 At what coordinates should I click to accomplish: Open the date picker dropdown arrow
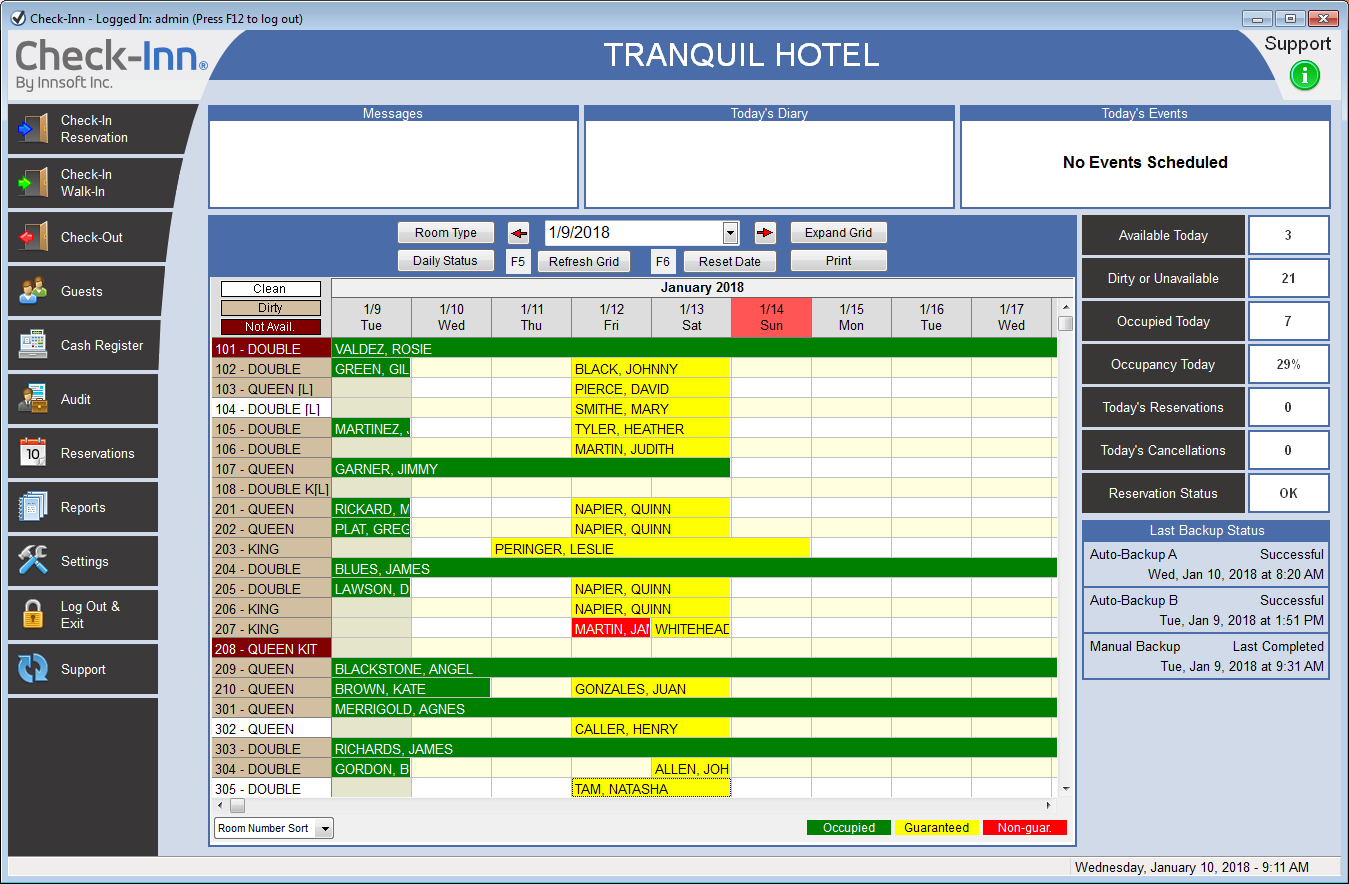(x=730, y=233)
